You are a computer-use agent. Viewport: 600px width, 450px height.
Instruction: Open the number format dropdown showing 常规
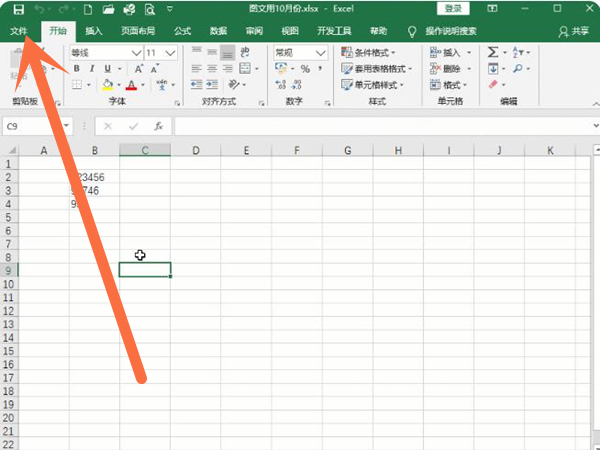click(x=318, y=52)
